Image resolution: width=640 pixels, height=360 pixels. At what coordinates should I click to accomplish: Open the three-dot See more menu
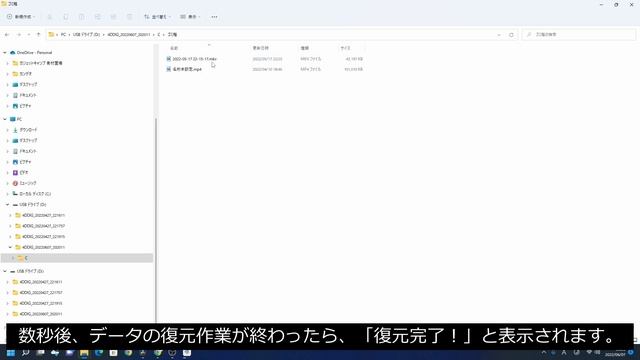point(214,17)
